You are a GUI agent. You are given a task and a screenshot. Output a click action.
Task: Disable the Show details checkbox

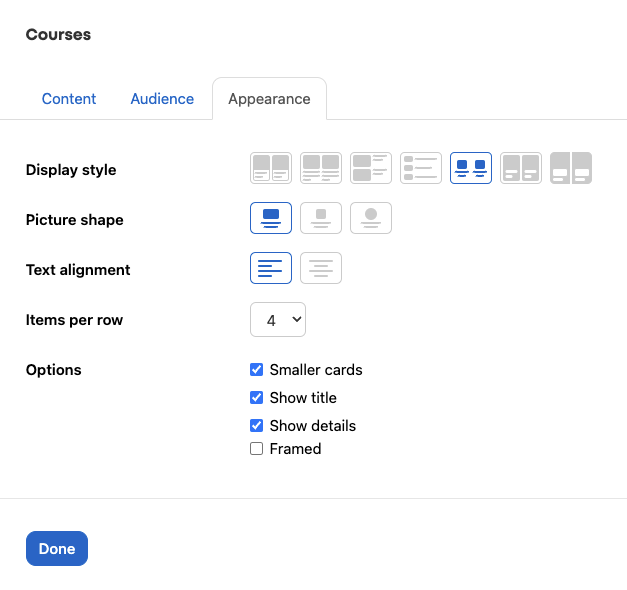257,426
